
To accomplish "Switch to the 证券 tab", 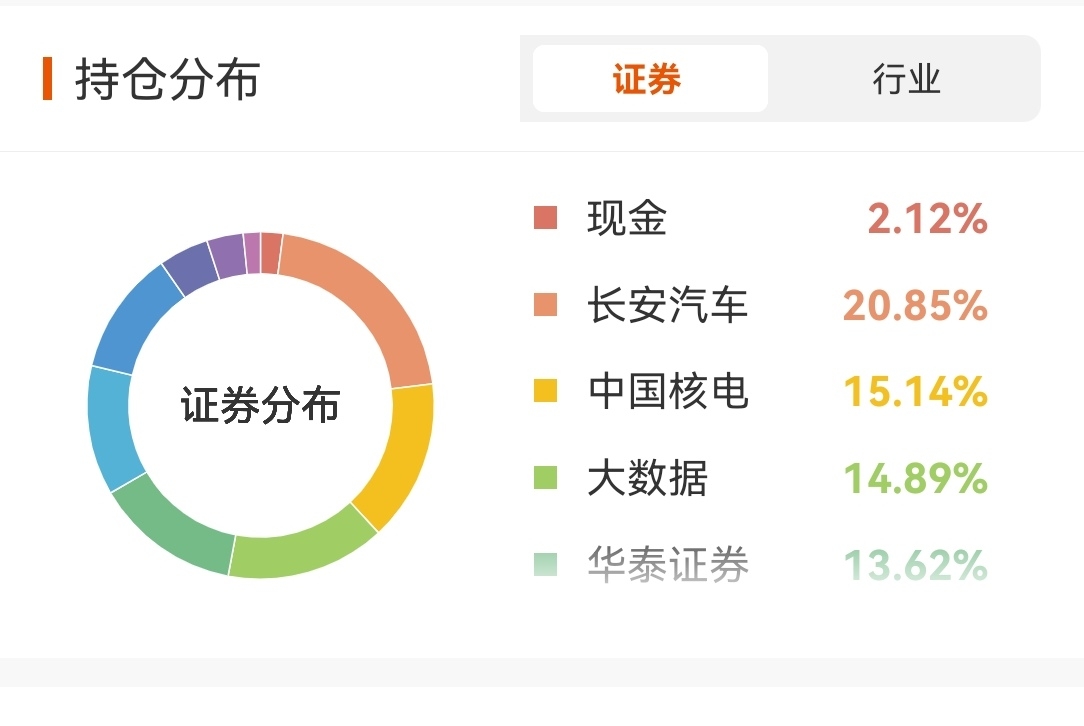I will (650, 78).
